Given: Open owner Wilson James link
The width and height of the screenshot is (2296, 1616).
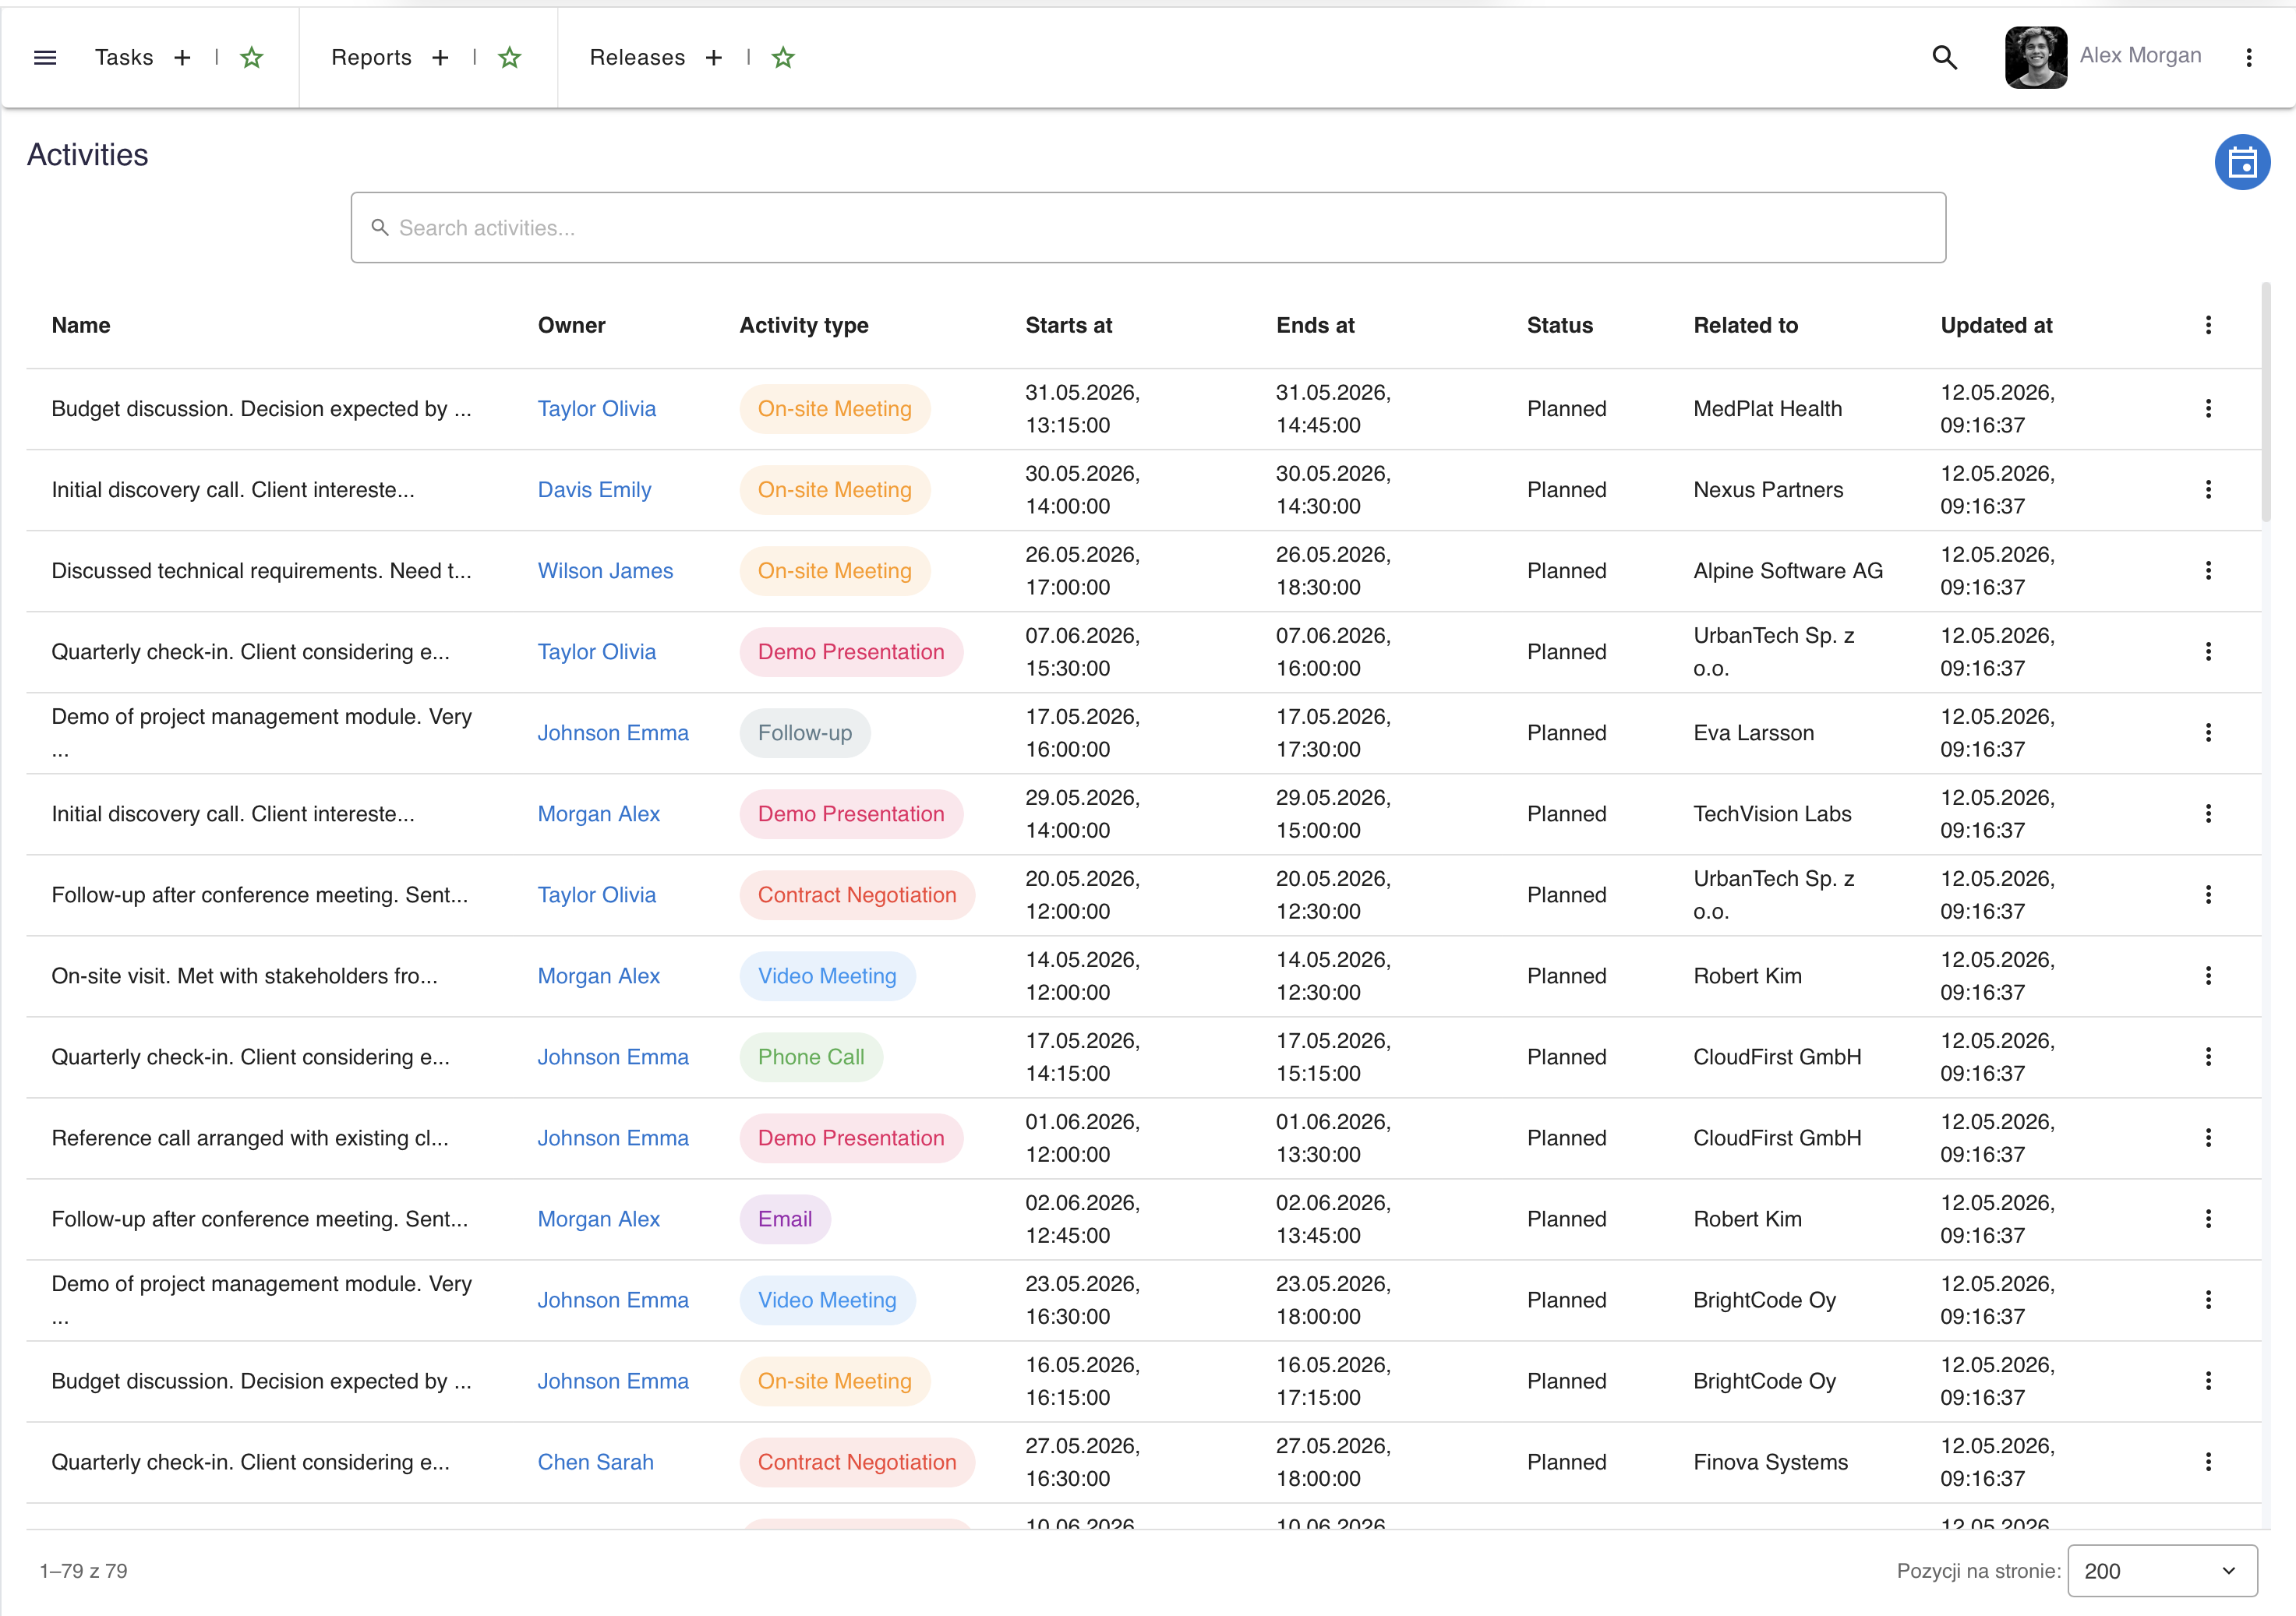Looking at the screenshot, I should pyautogui.click(x=605, y=570).
